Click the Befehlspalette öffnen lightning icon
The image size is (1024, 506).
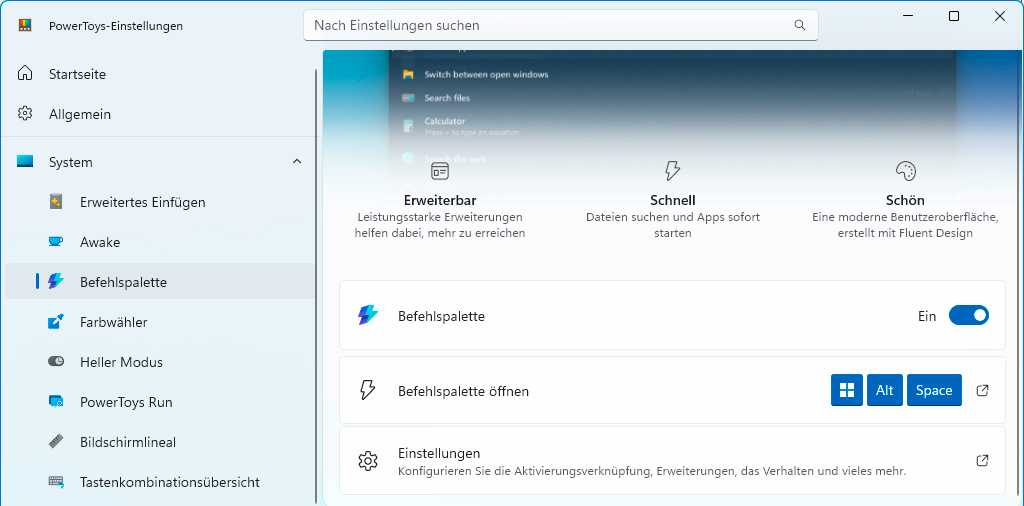[x=368, y=390]
